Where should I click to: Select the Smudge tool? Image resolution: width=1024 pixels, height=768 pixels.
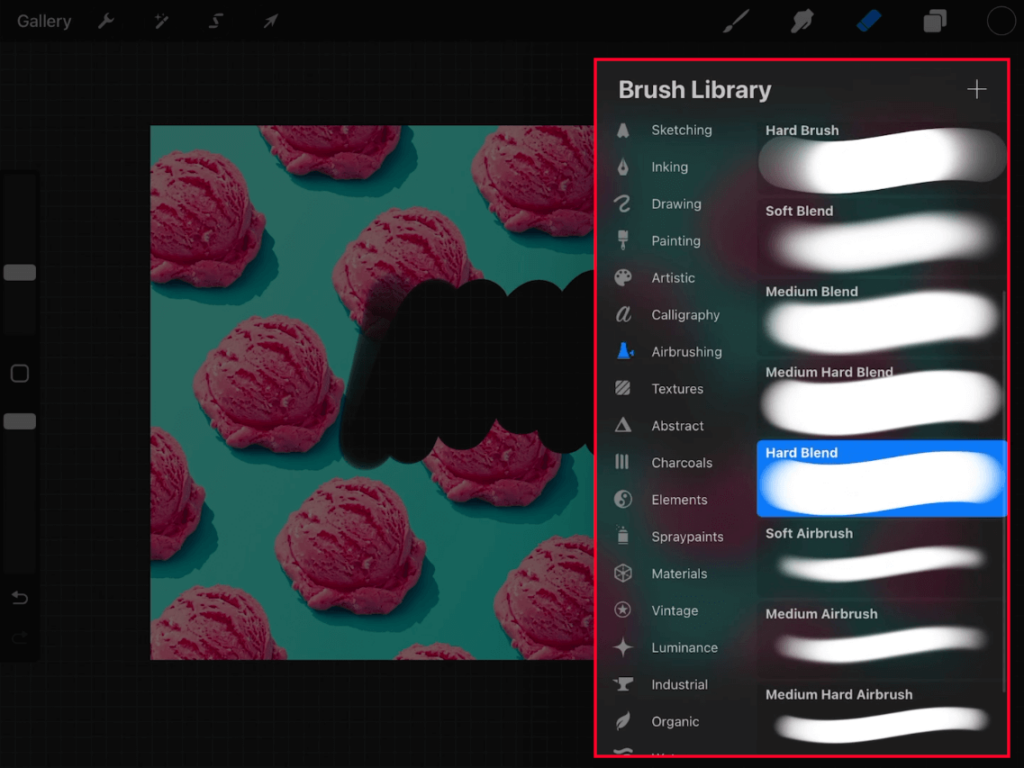point(801,20)
